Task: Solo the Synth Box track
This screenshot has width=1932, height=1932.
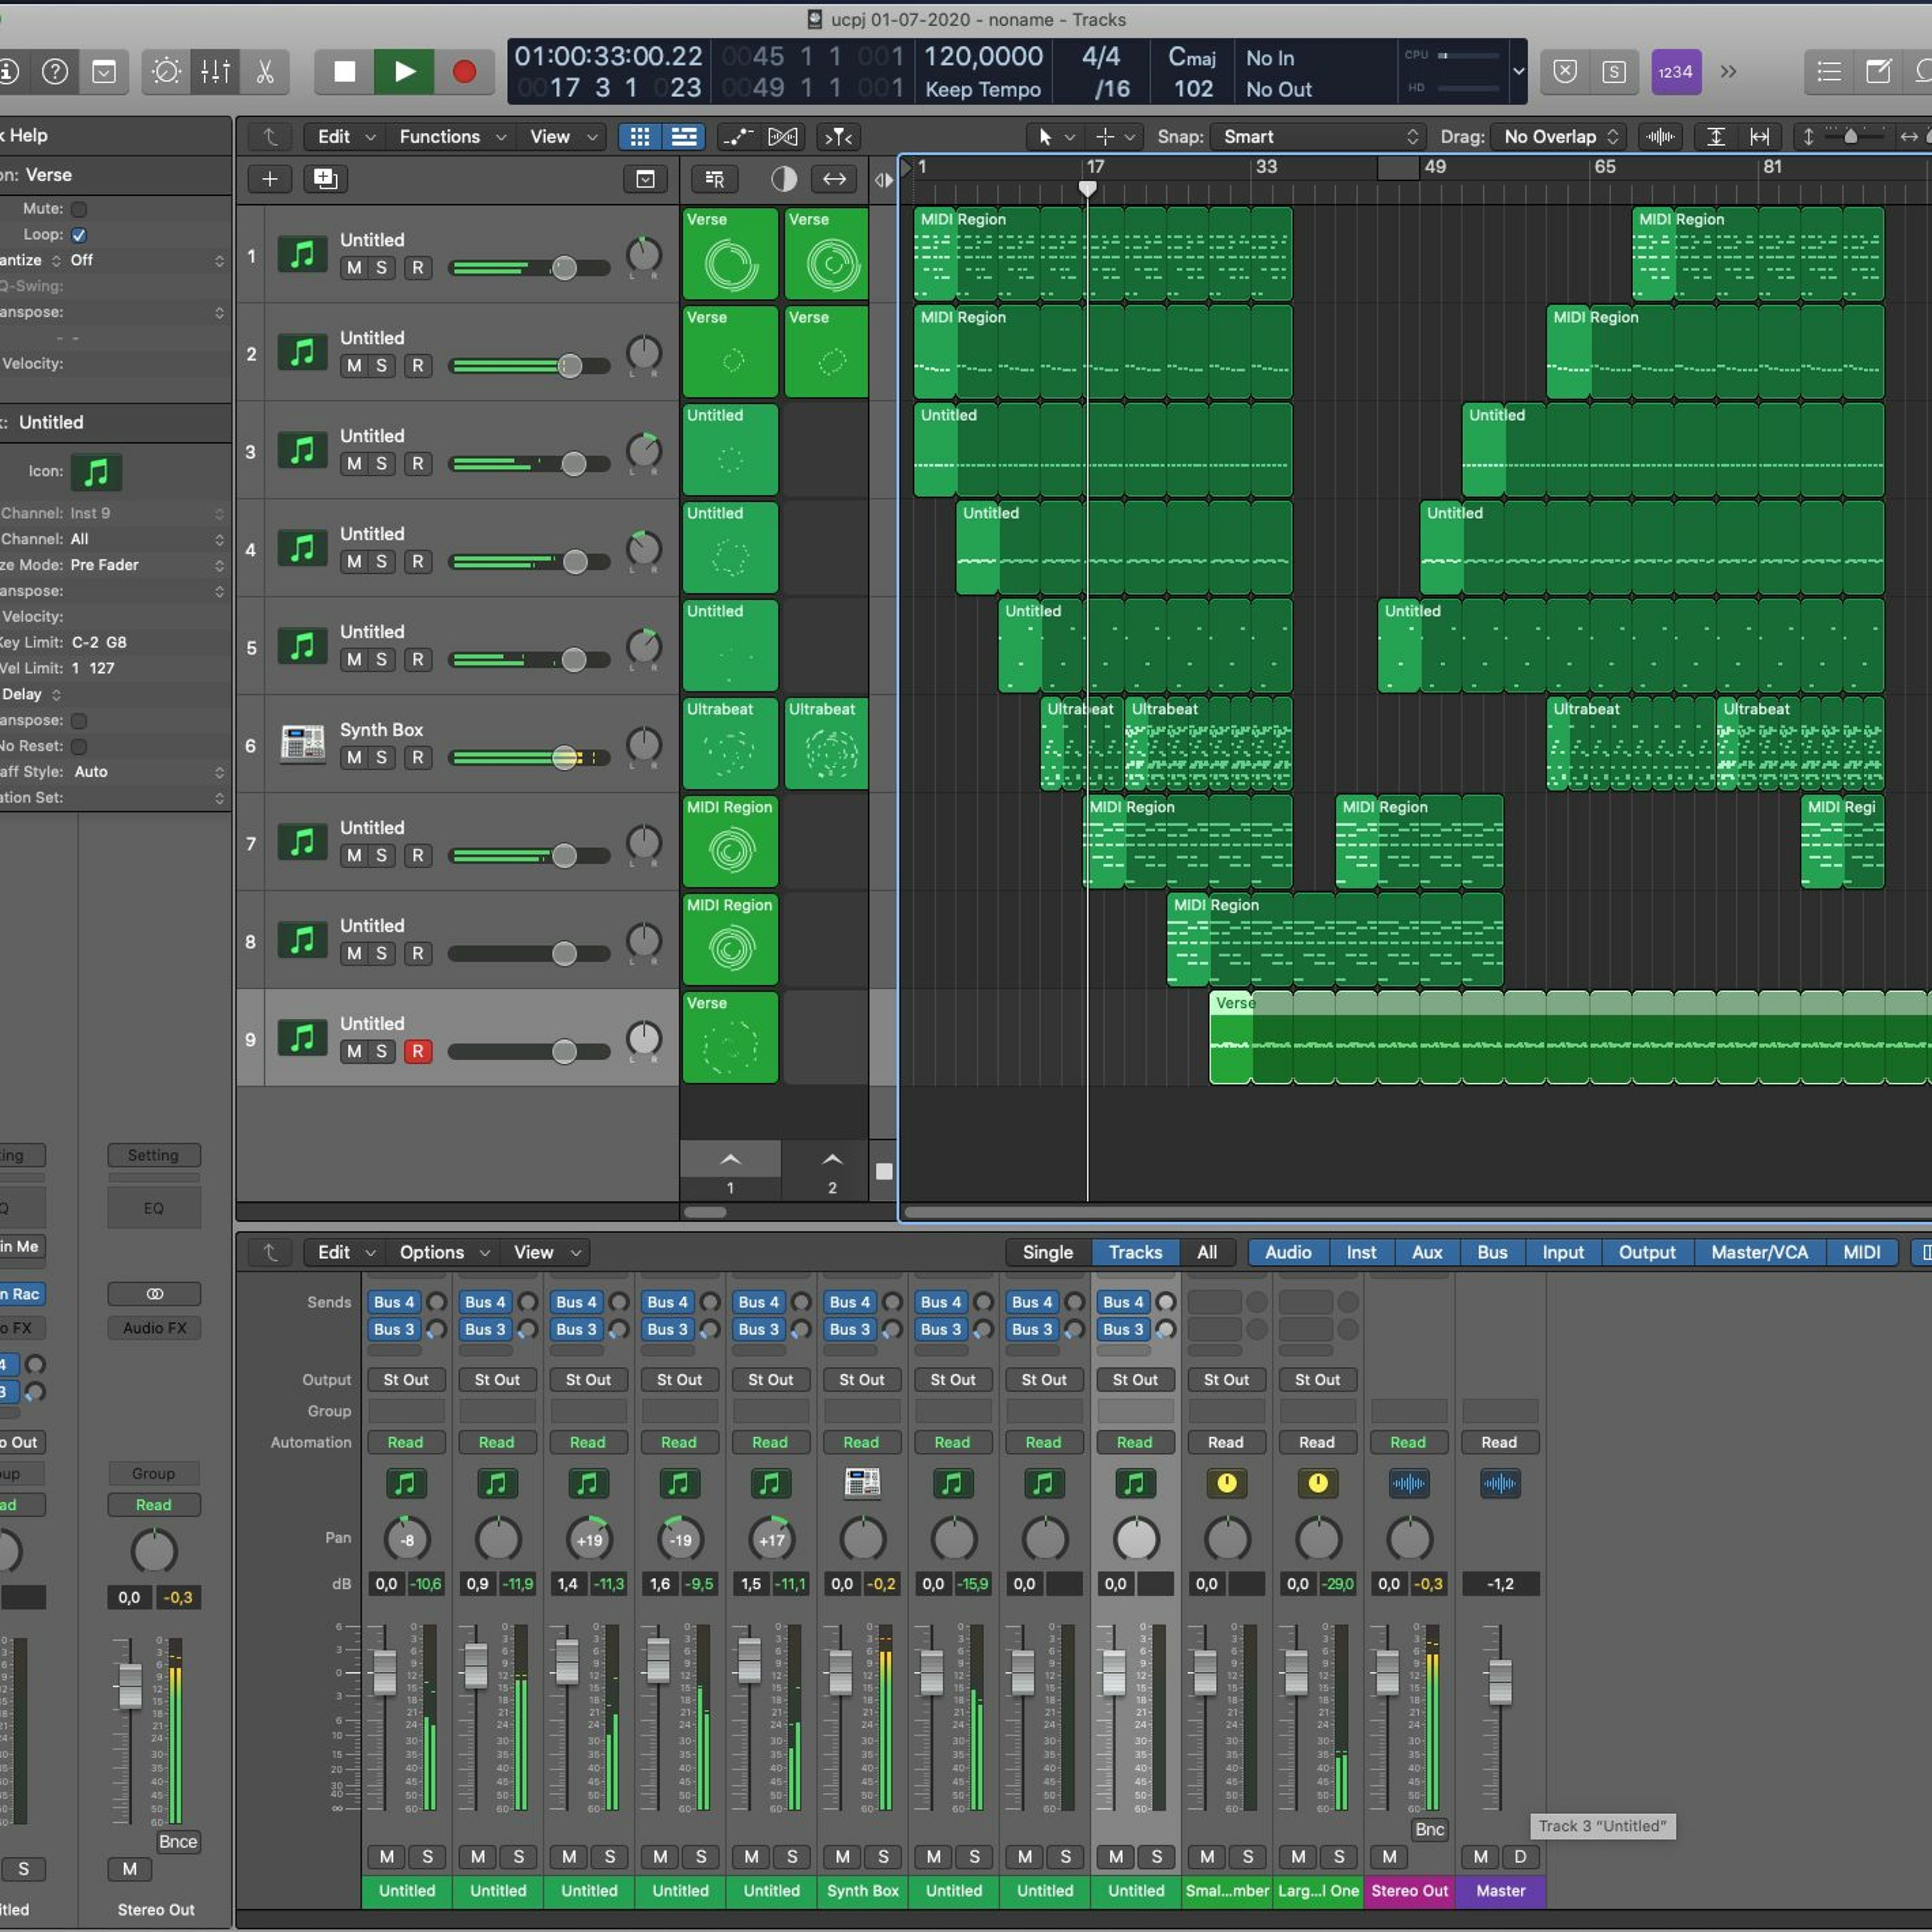Action: pyautogui.click(x=381, y=758)
